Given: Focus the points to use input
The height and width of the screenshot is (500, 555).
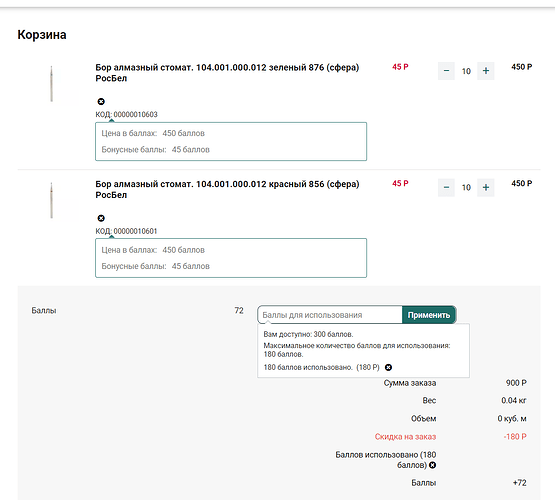Looking at the screenshot, I should click(330, 315).
